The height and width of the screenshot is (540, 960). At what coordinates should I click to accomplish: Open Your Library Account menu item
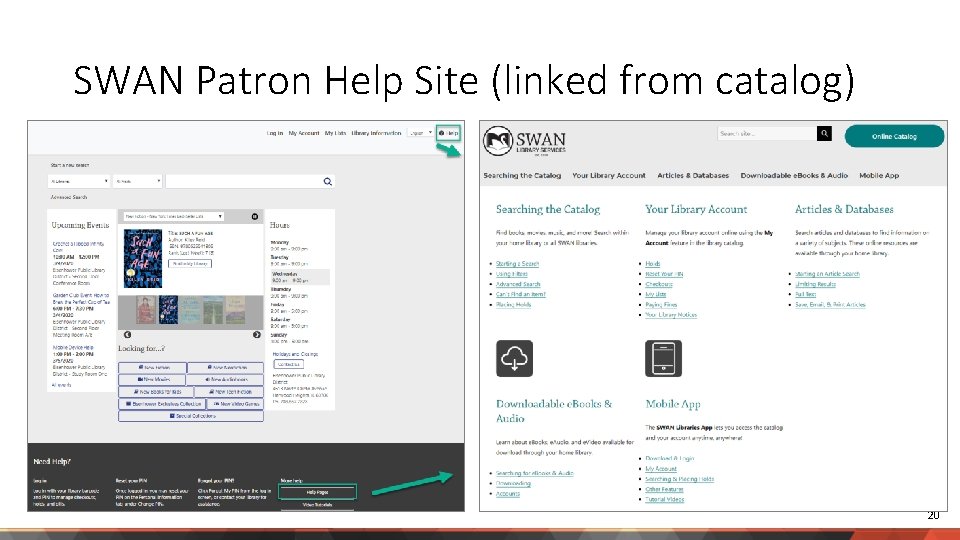pyautogui.click(x=609, y=175)
